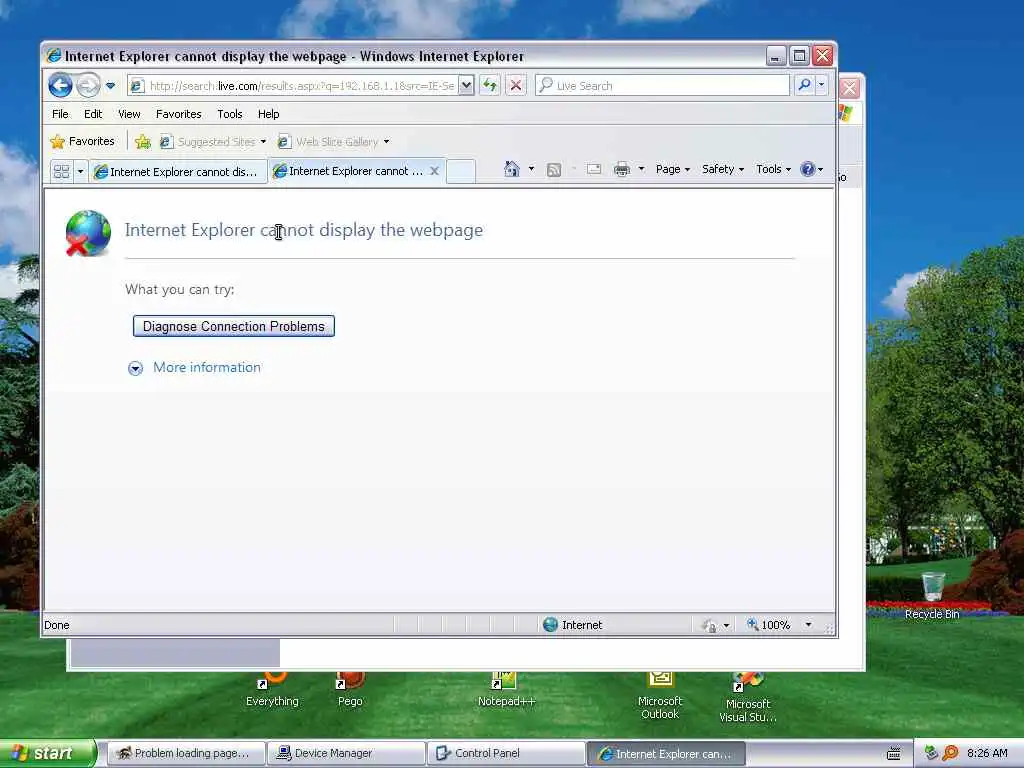Select the Microsoft Outlook desktop shortcut

(x=660, y=696)
